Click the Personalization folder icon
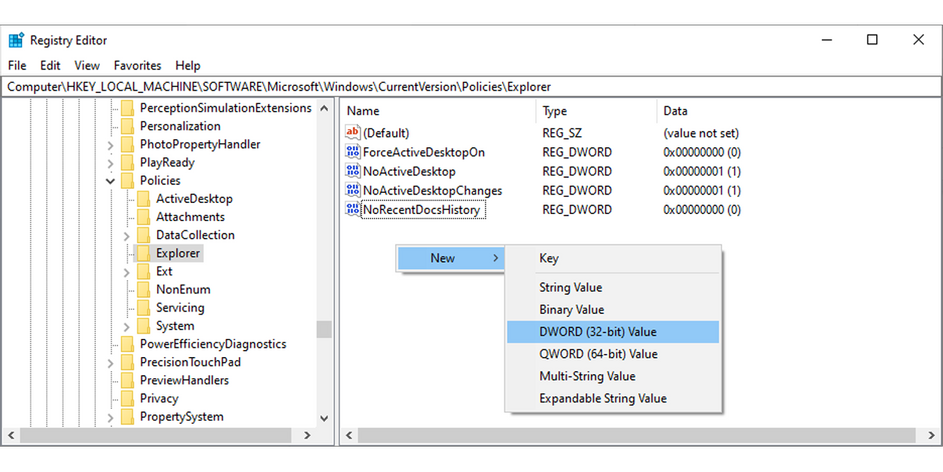Screen dimensions: 943x472 pyautogui.click(x=127, y=127)
